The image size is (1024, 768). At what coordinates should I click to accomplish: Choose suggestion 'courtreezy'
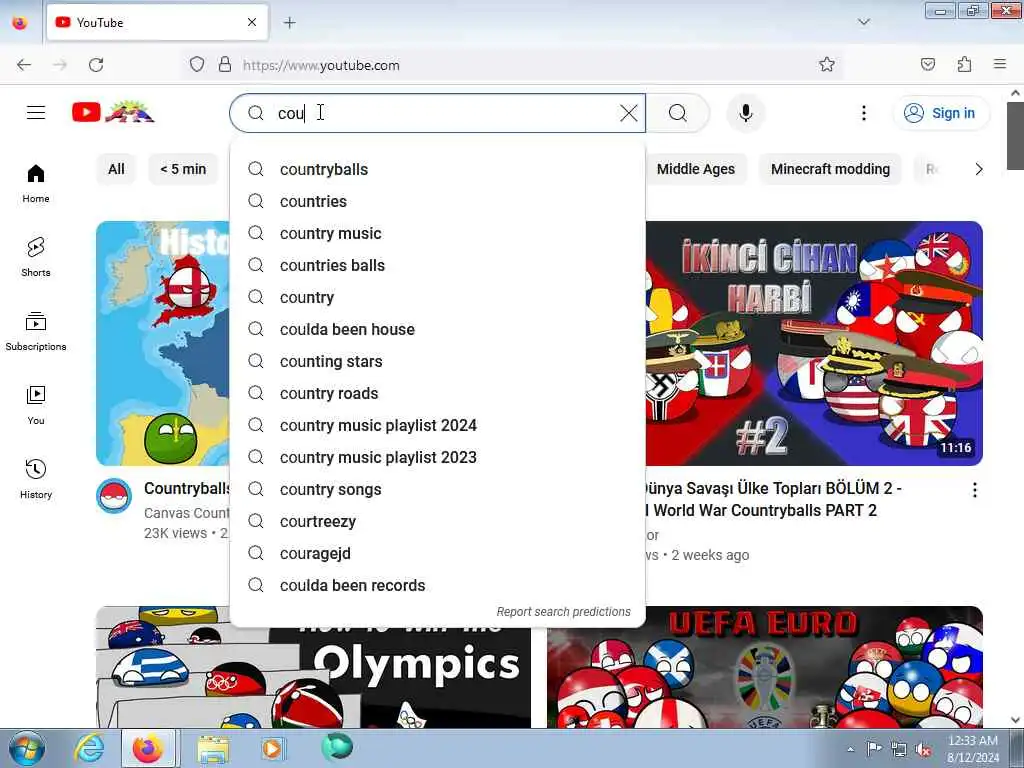click(438, 521)
